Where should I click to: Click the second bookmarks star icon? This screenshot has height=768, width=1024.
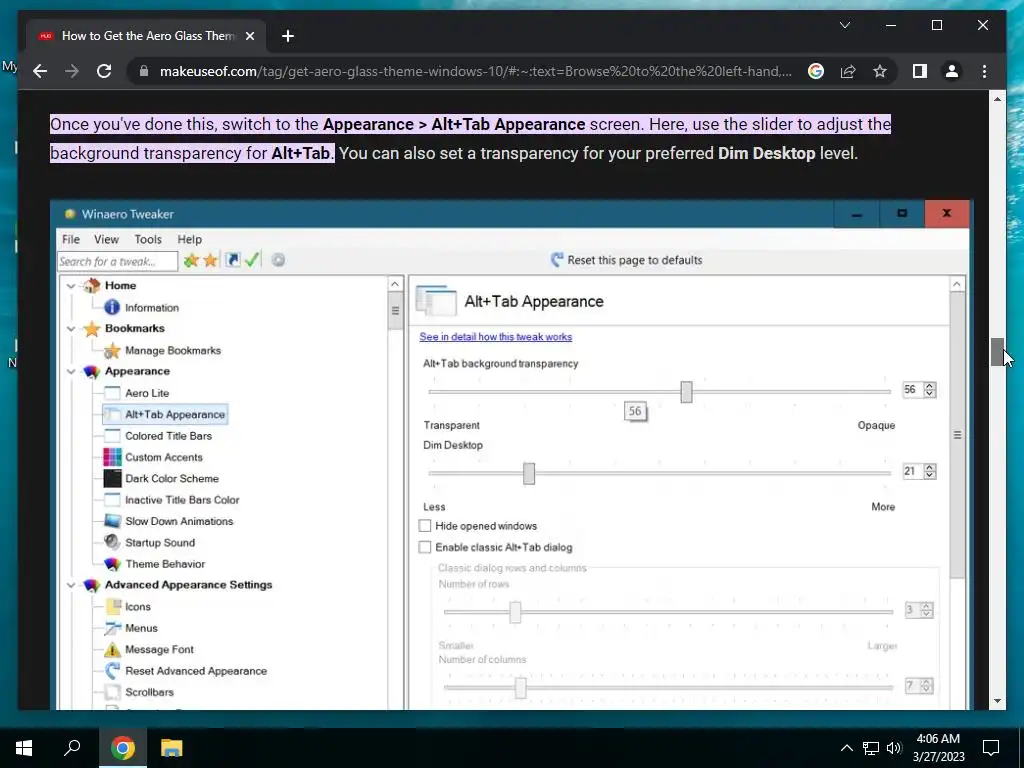click(x=210, y=261)
